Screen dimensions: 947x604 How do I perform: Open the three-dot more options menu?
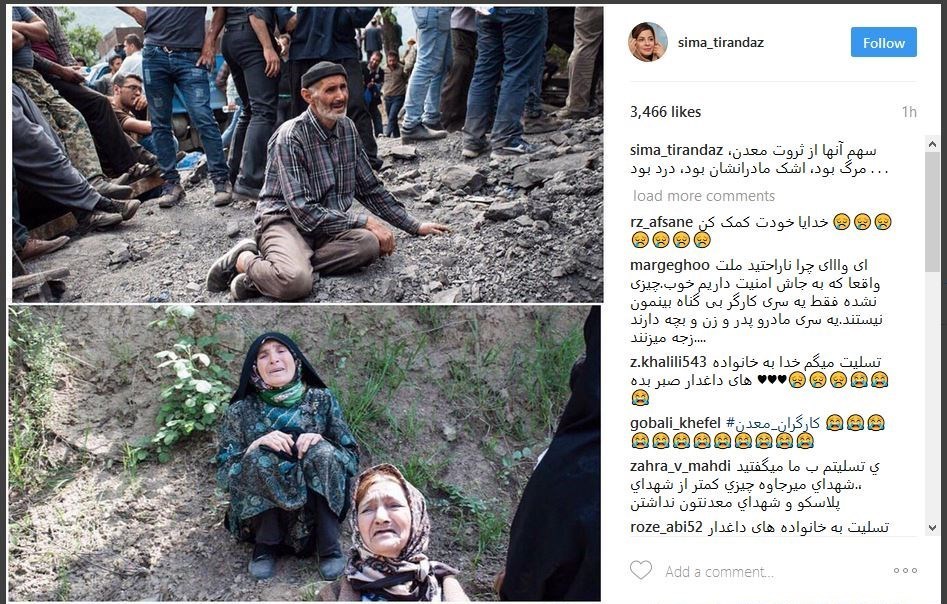point(905,571)
